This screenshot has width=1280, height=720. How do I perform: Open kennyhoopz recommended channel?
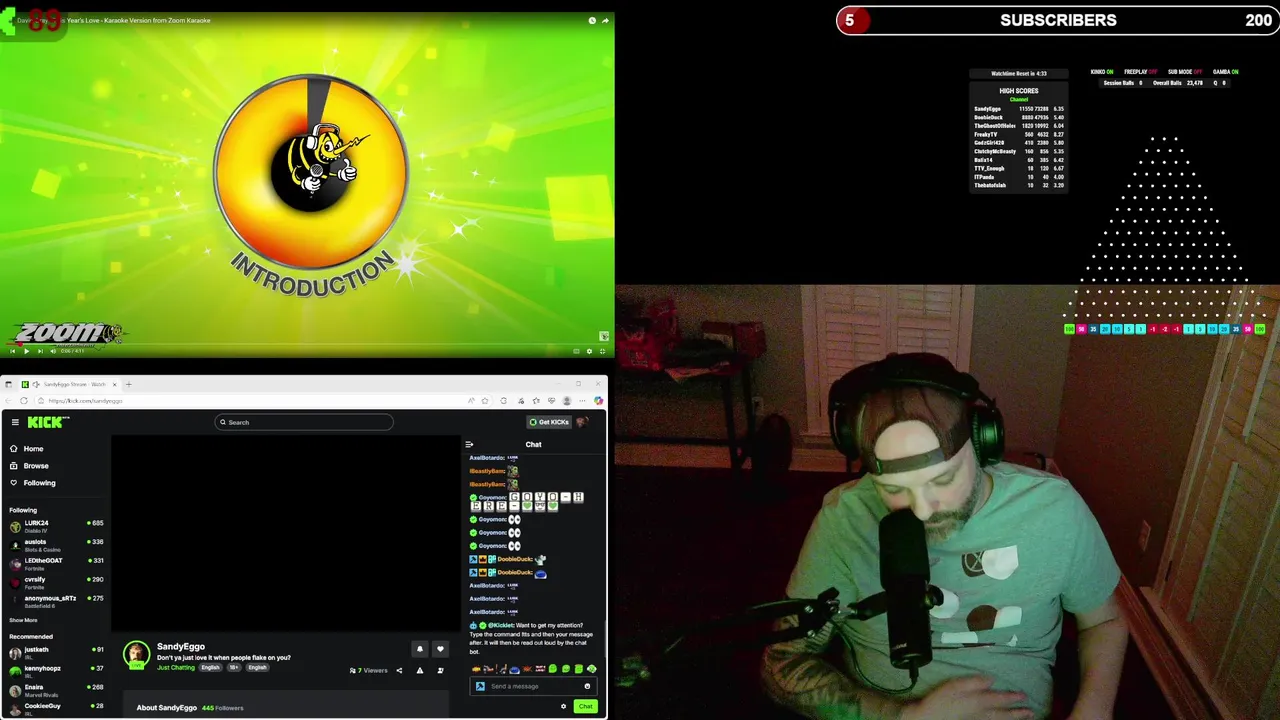coord(56,671)
